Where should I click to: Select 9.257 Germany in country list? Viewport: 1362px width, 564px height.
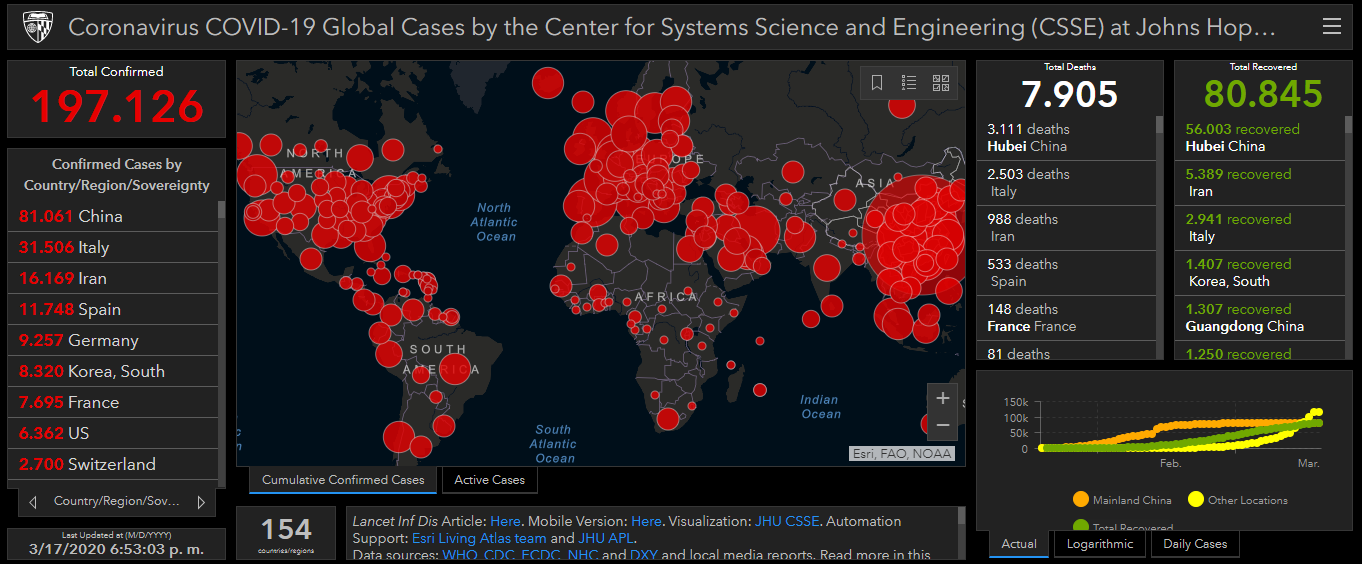click(x=113, y=340)
